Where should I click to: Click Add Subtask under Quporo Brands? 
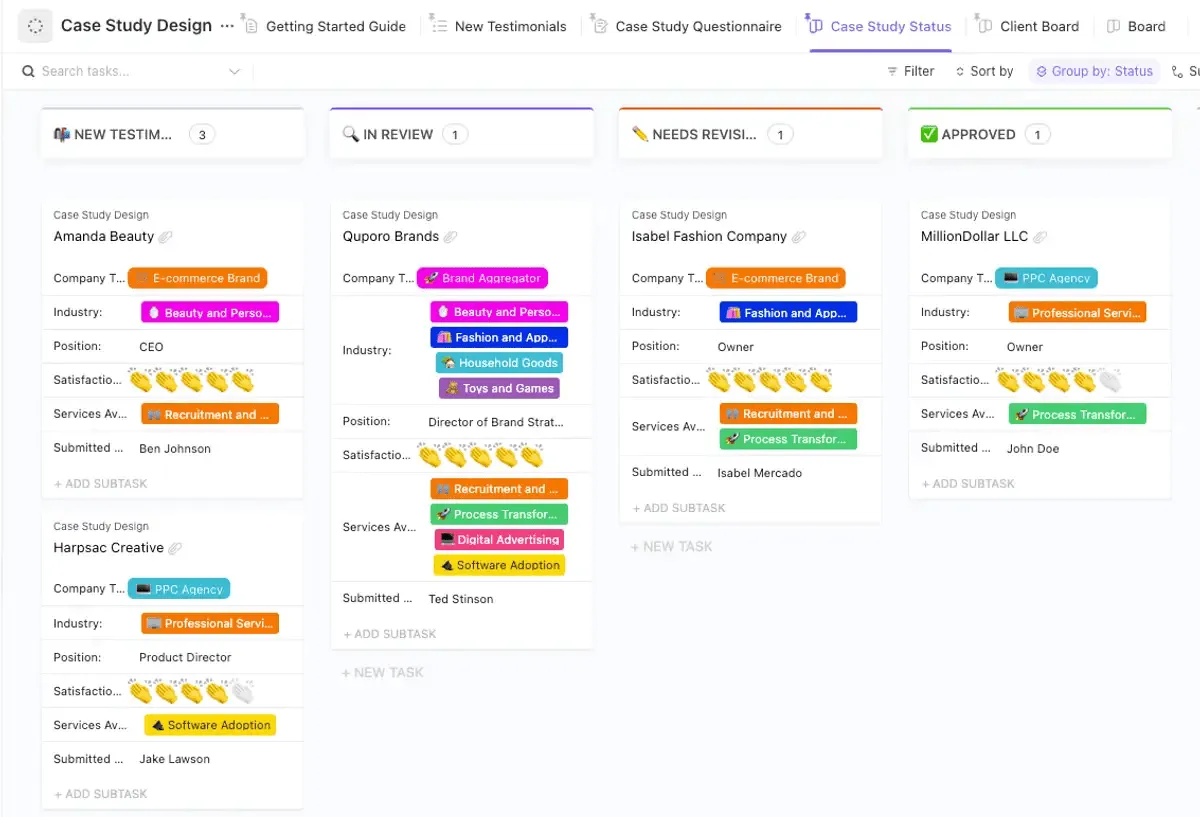tap(390, 634)
